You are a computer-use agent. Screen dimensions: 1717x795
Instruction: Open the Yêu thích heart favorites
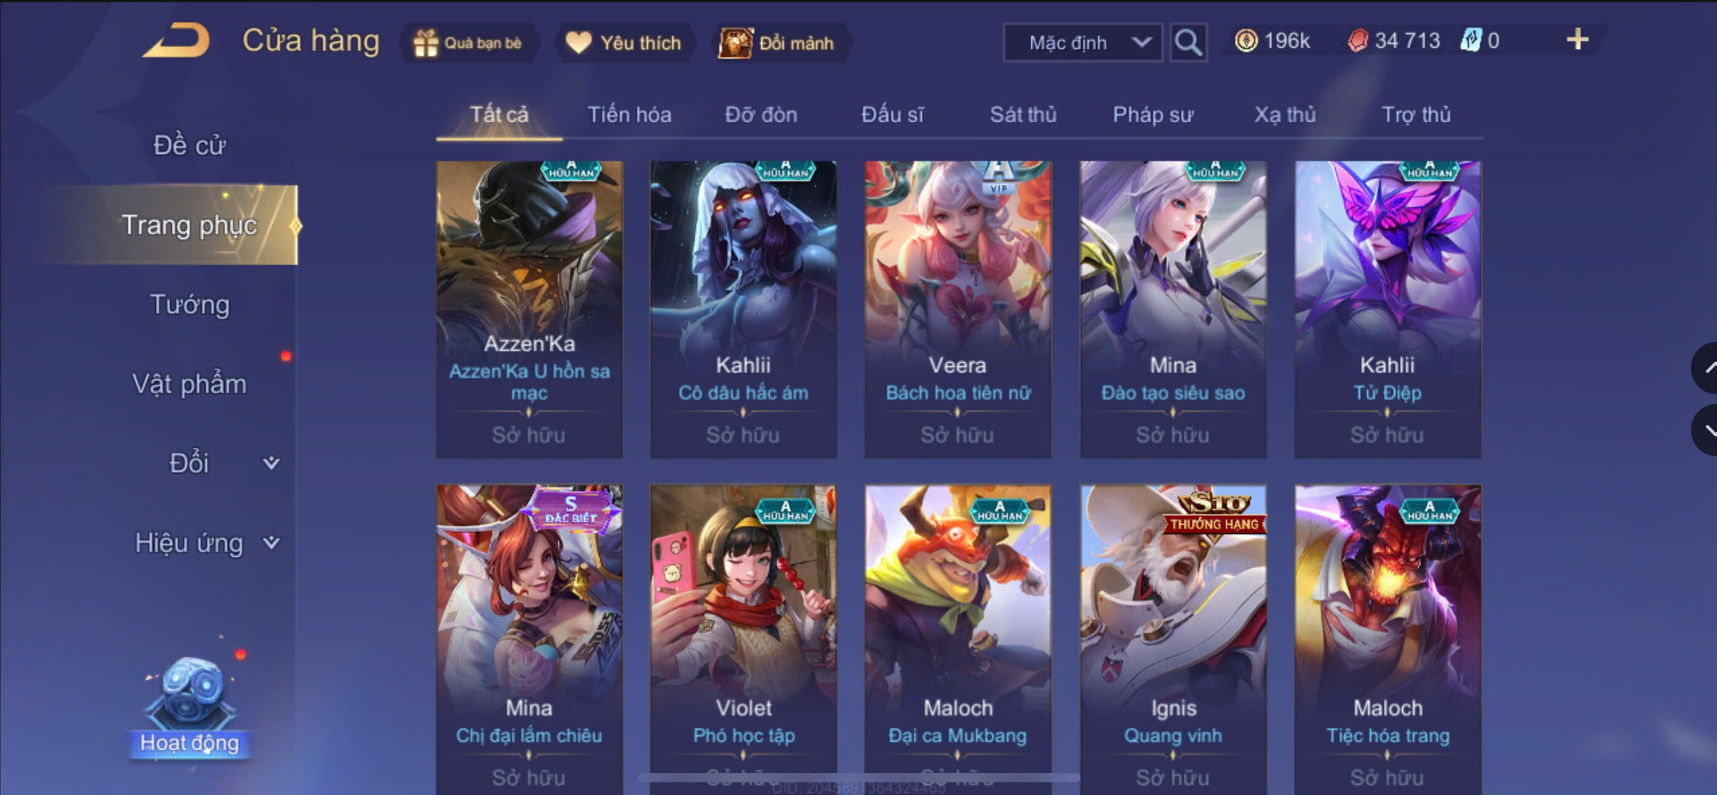click(x=578, y=42)
